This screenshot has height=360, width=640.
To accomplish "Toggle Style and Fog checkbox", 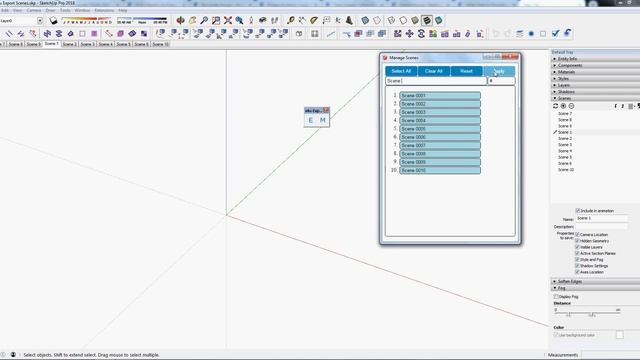I will (x=578, y=260).
